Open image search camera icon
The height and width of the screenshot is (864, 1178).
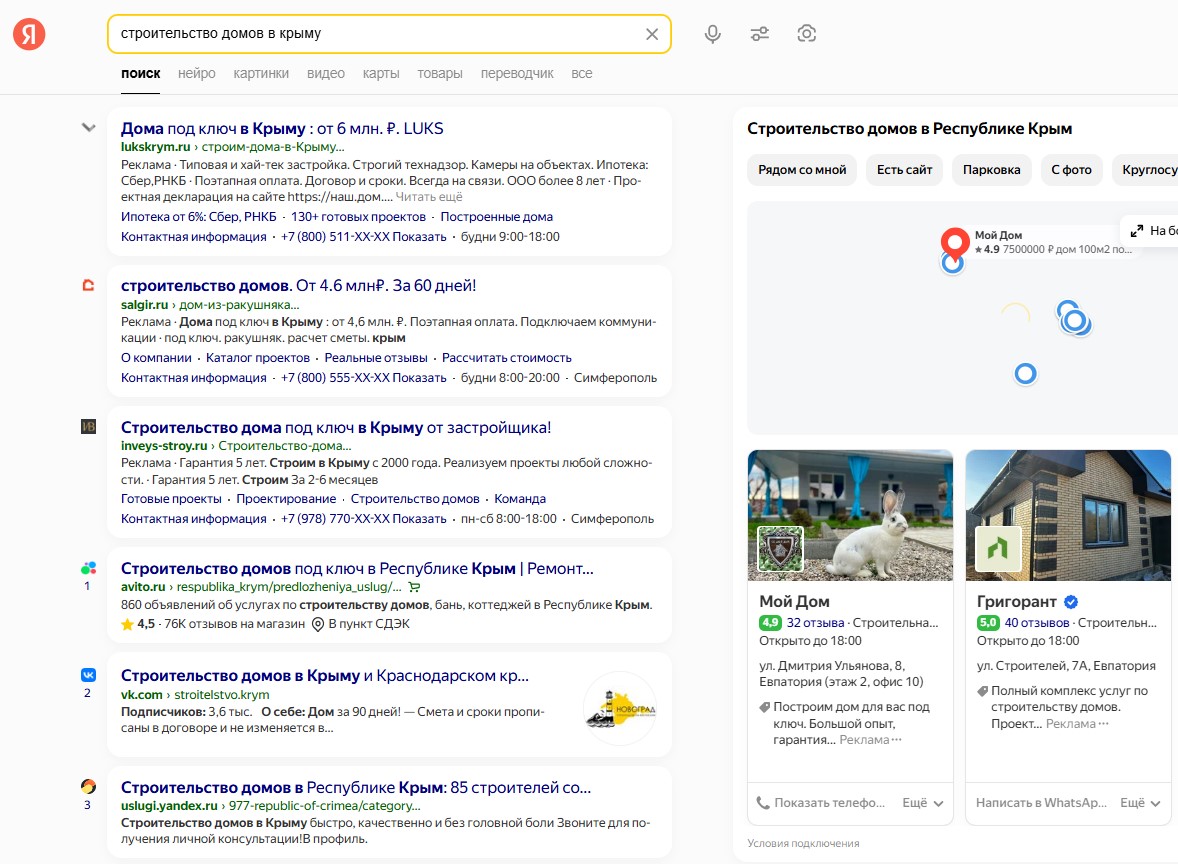click(806, 34)
